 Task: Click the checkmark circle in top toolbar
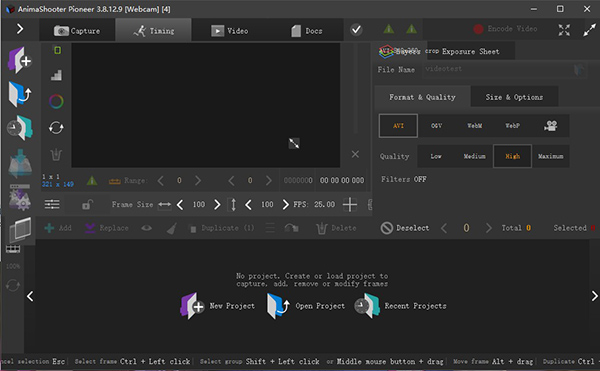click(x=356, y=29)
